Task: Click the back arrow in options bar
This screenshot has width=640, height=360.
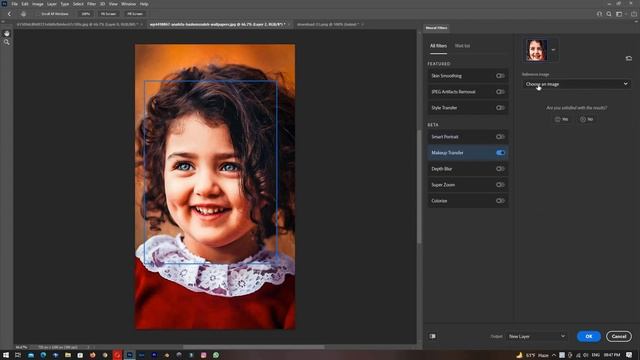Action: point(9,14)
